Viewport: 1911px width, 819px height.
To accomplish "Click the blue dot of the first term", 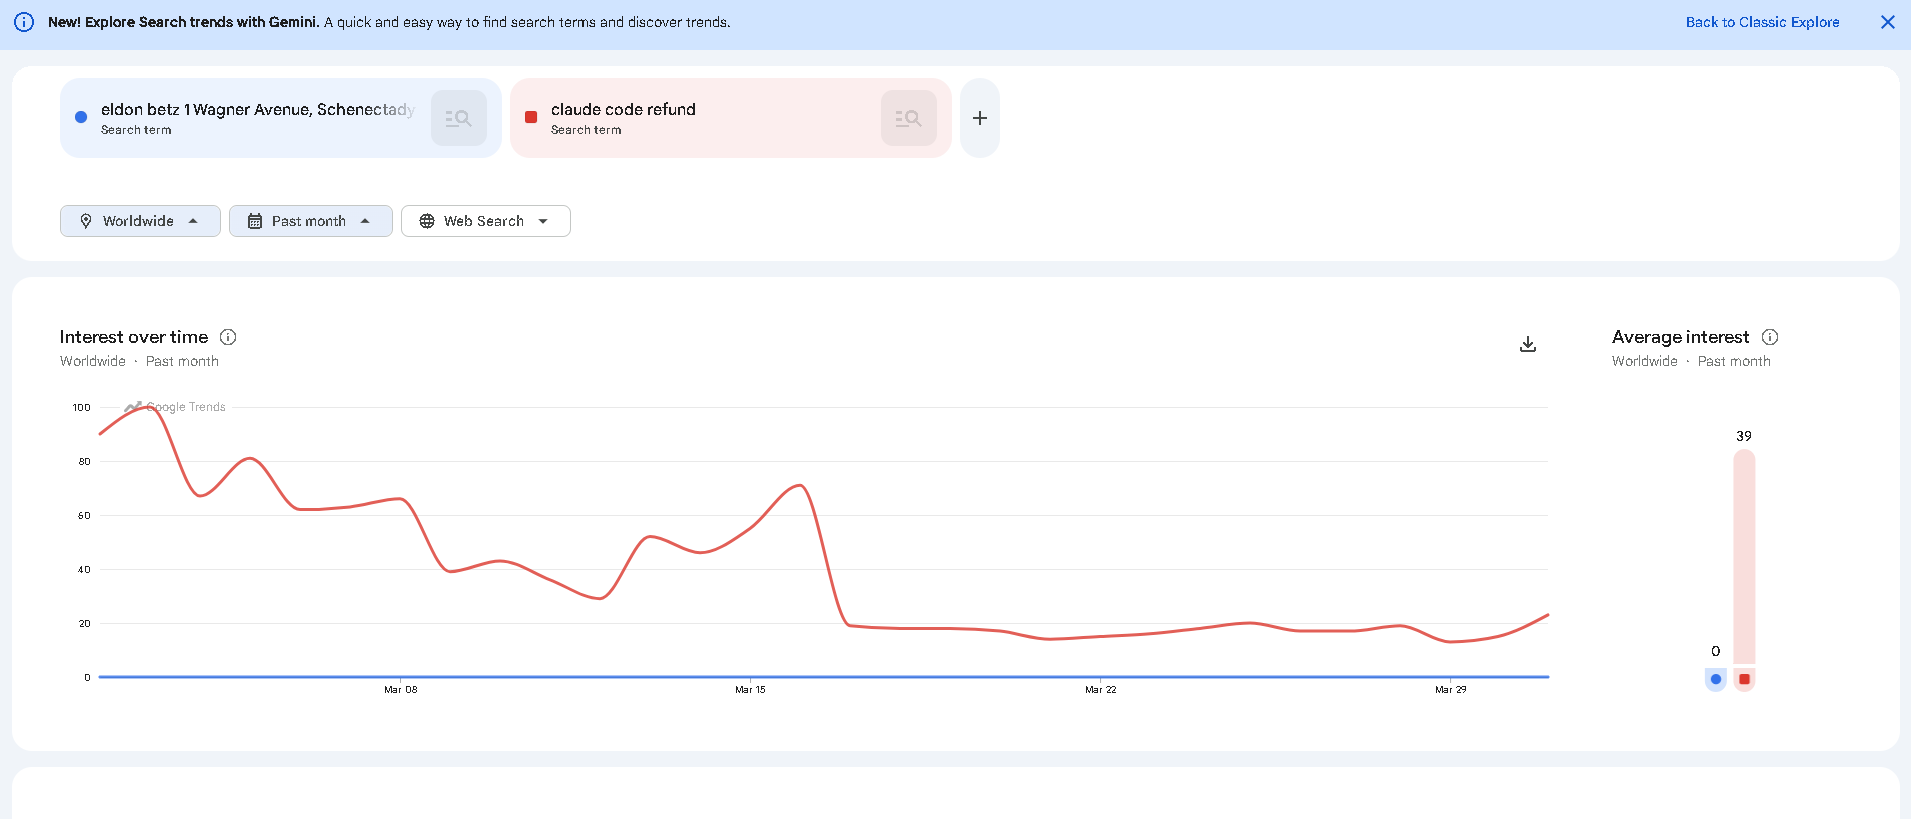I will [x=81, y=117].
